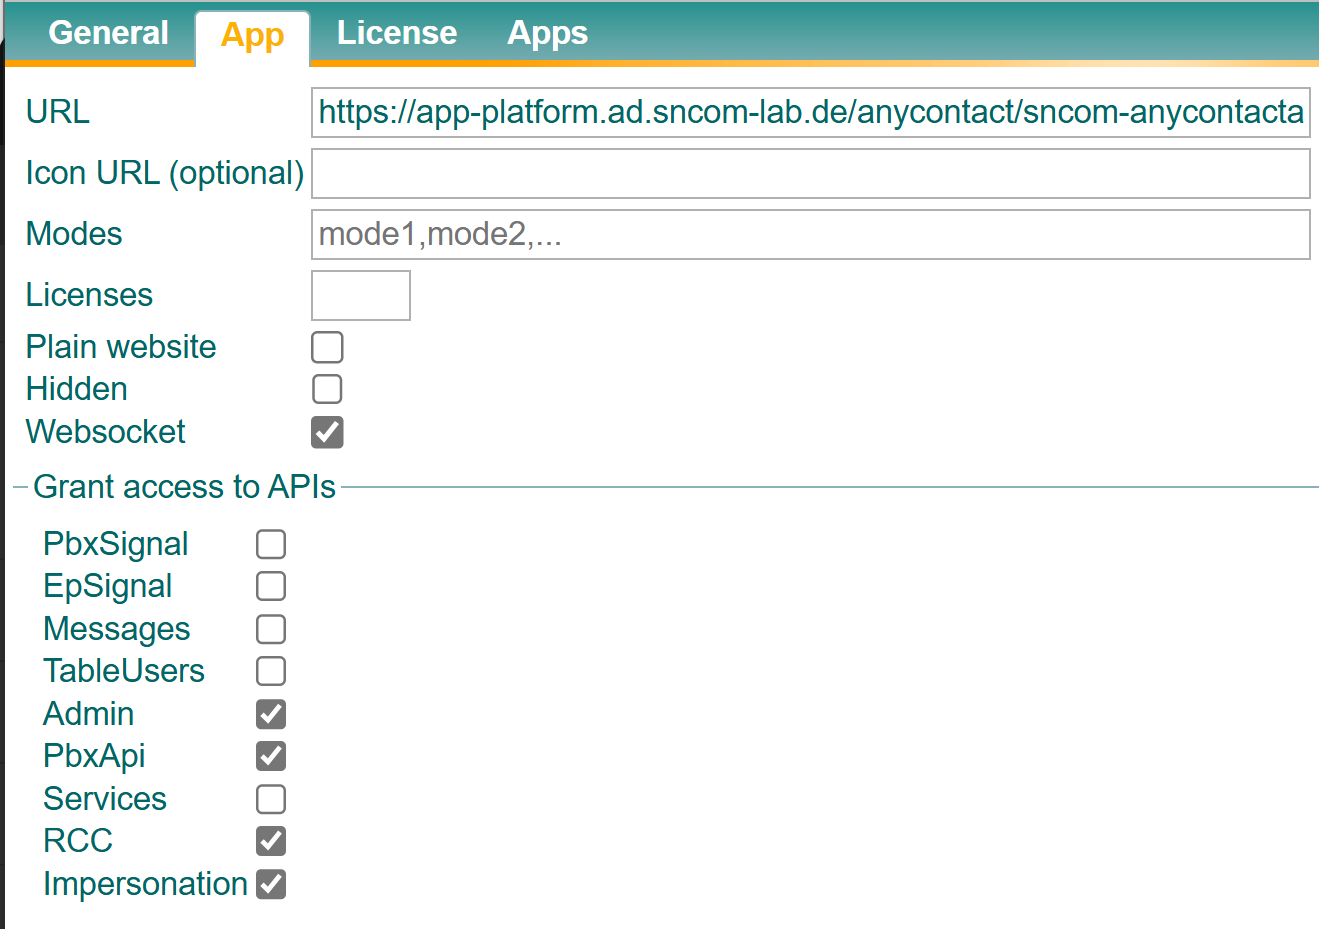Uncheck the Websocket checkbox
Image resolution: width=1319 pixels, height=929 pixels.
[327, 432]
